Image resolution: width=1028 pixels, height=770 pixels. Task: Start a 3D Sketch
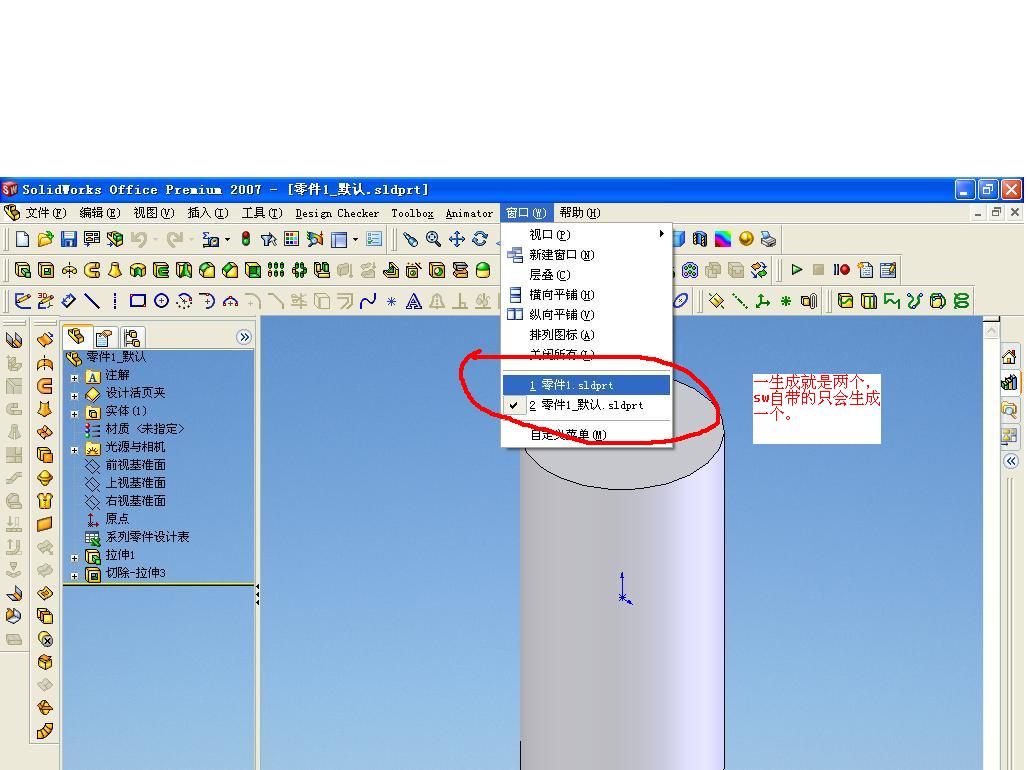45,301
